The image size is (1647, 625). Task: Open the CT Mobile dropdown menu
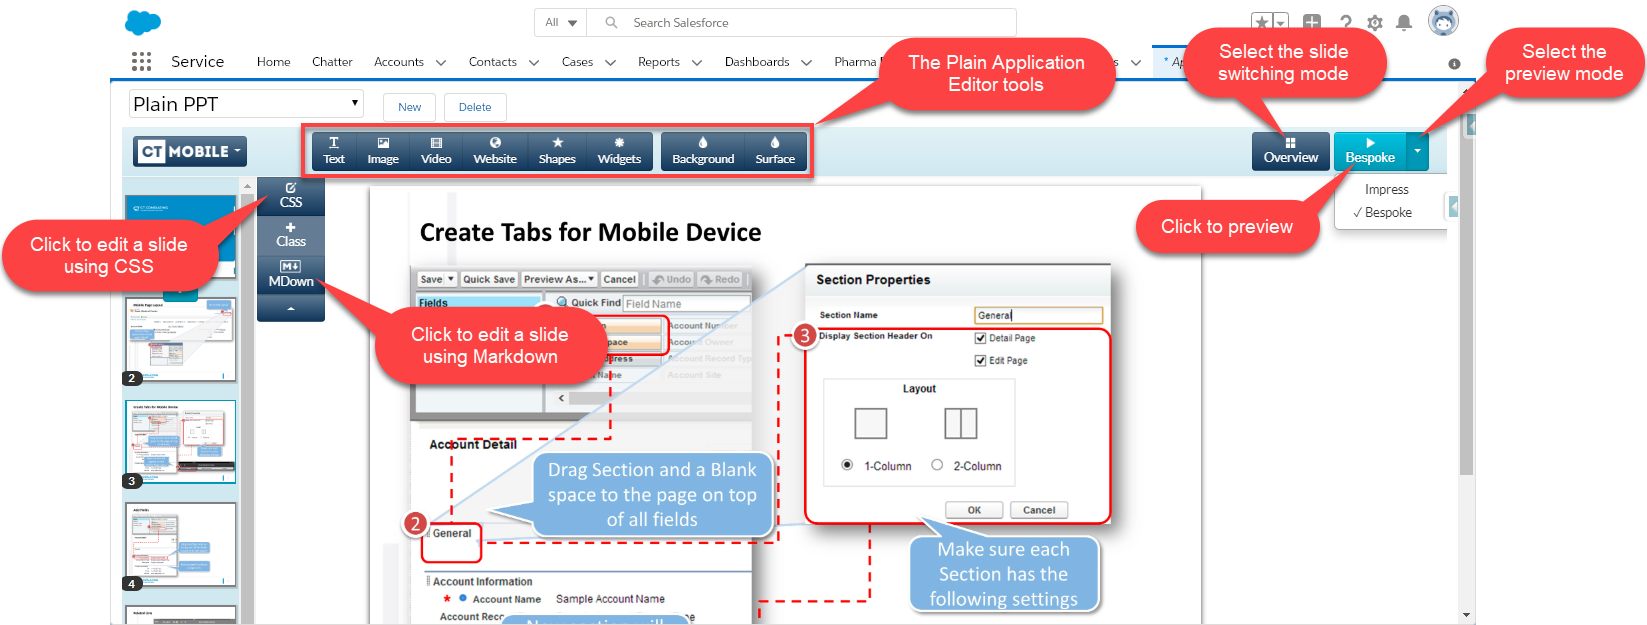[190, 152]
